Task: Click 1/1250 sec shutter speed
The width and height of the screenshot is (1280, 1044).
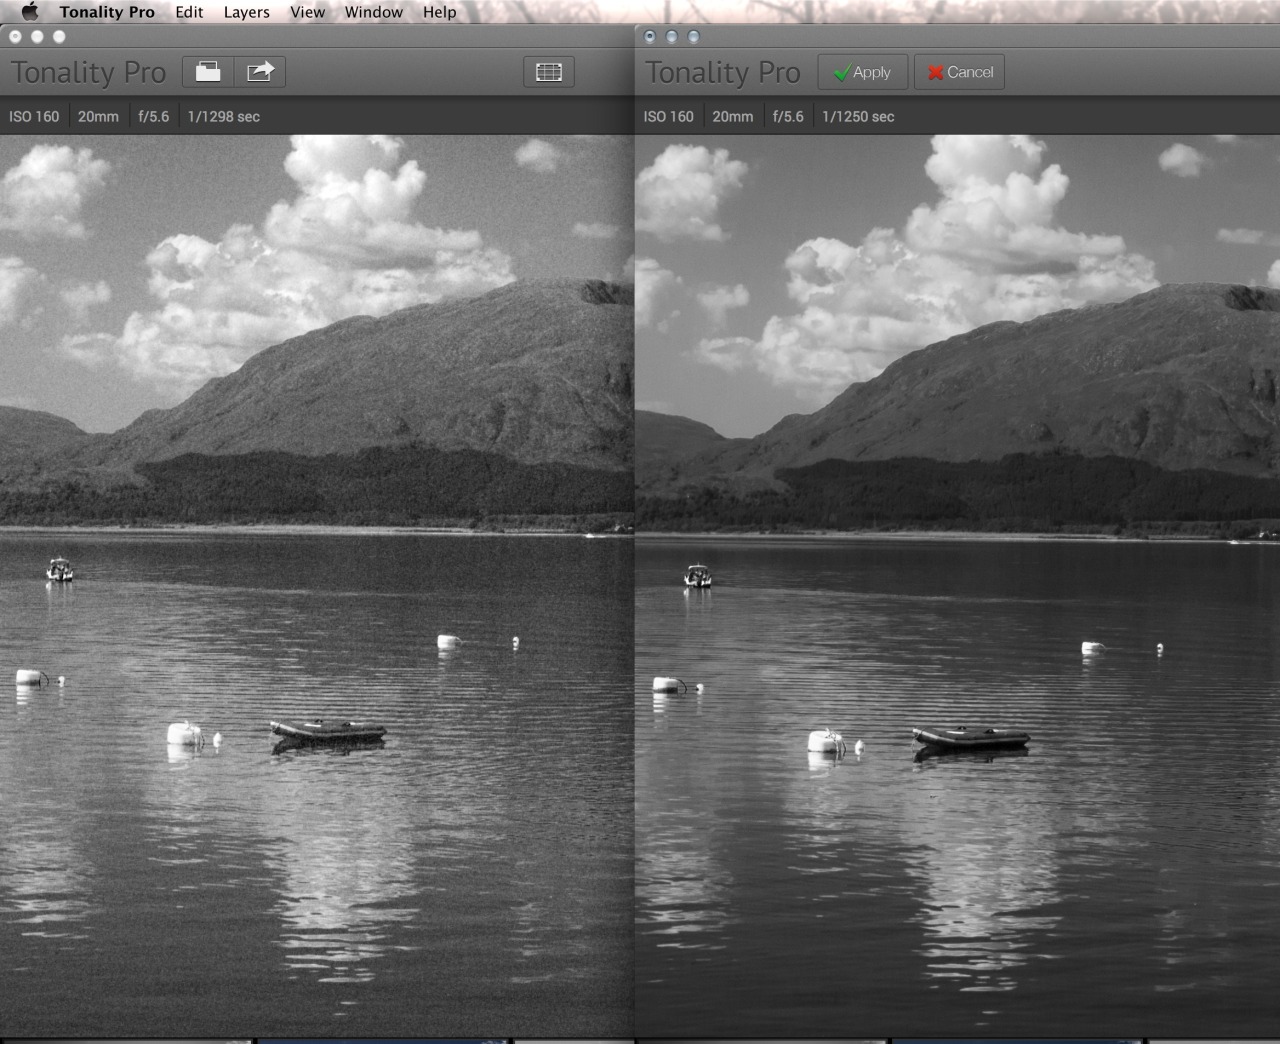Action: coord(858,117)
